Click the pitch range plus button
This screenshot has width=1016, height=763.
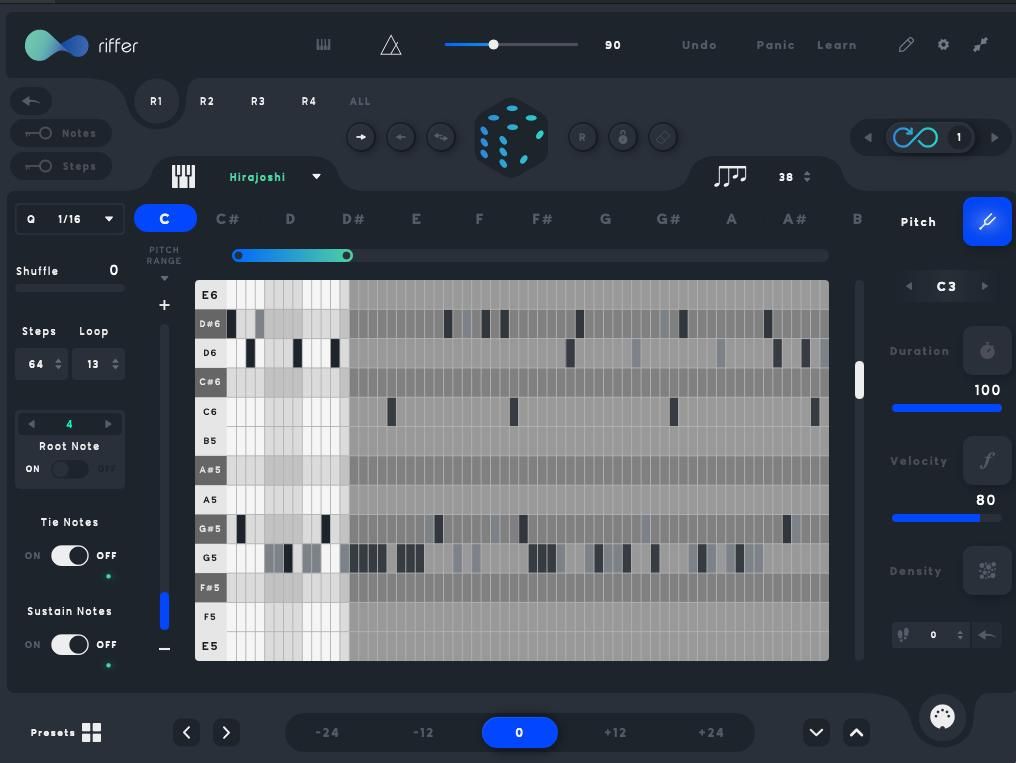tap(165, 304)
